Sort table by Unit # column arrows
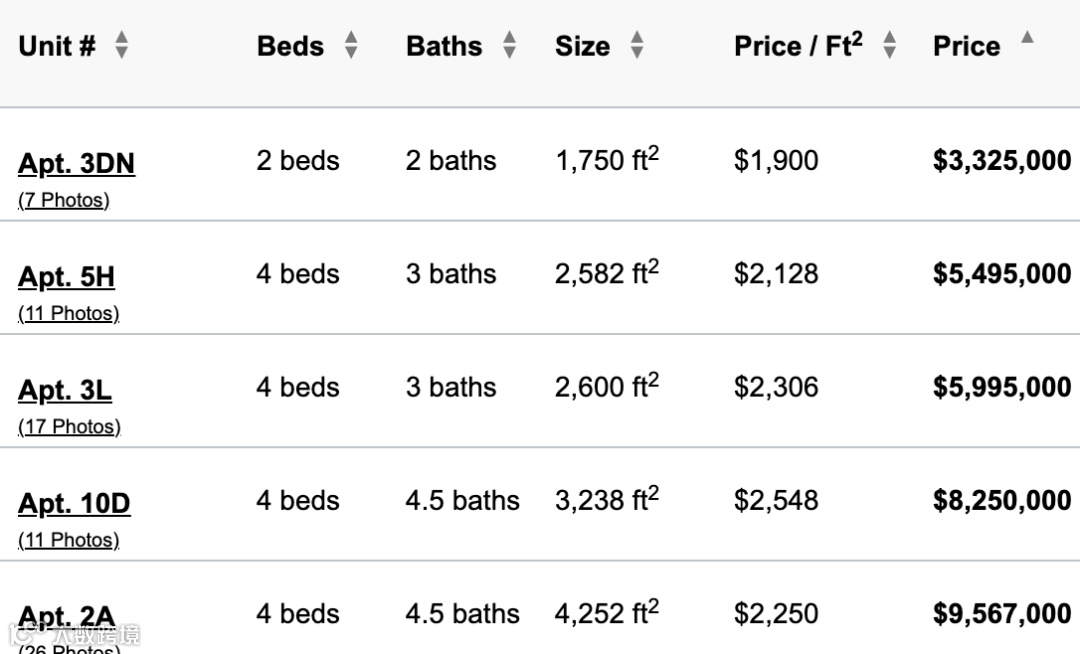This screenshot has width=1080, height=654. [x=121, y=45]
